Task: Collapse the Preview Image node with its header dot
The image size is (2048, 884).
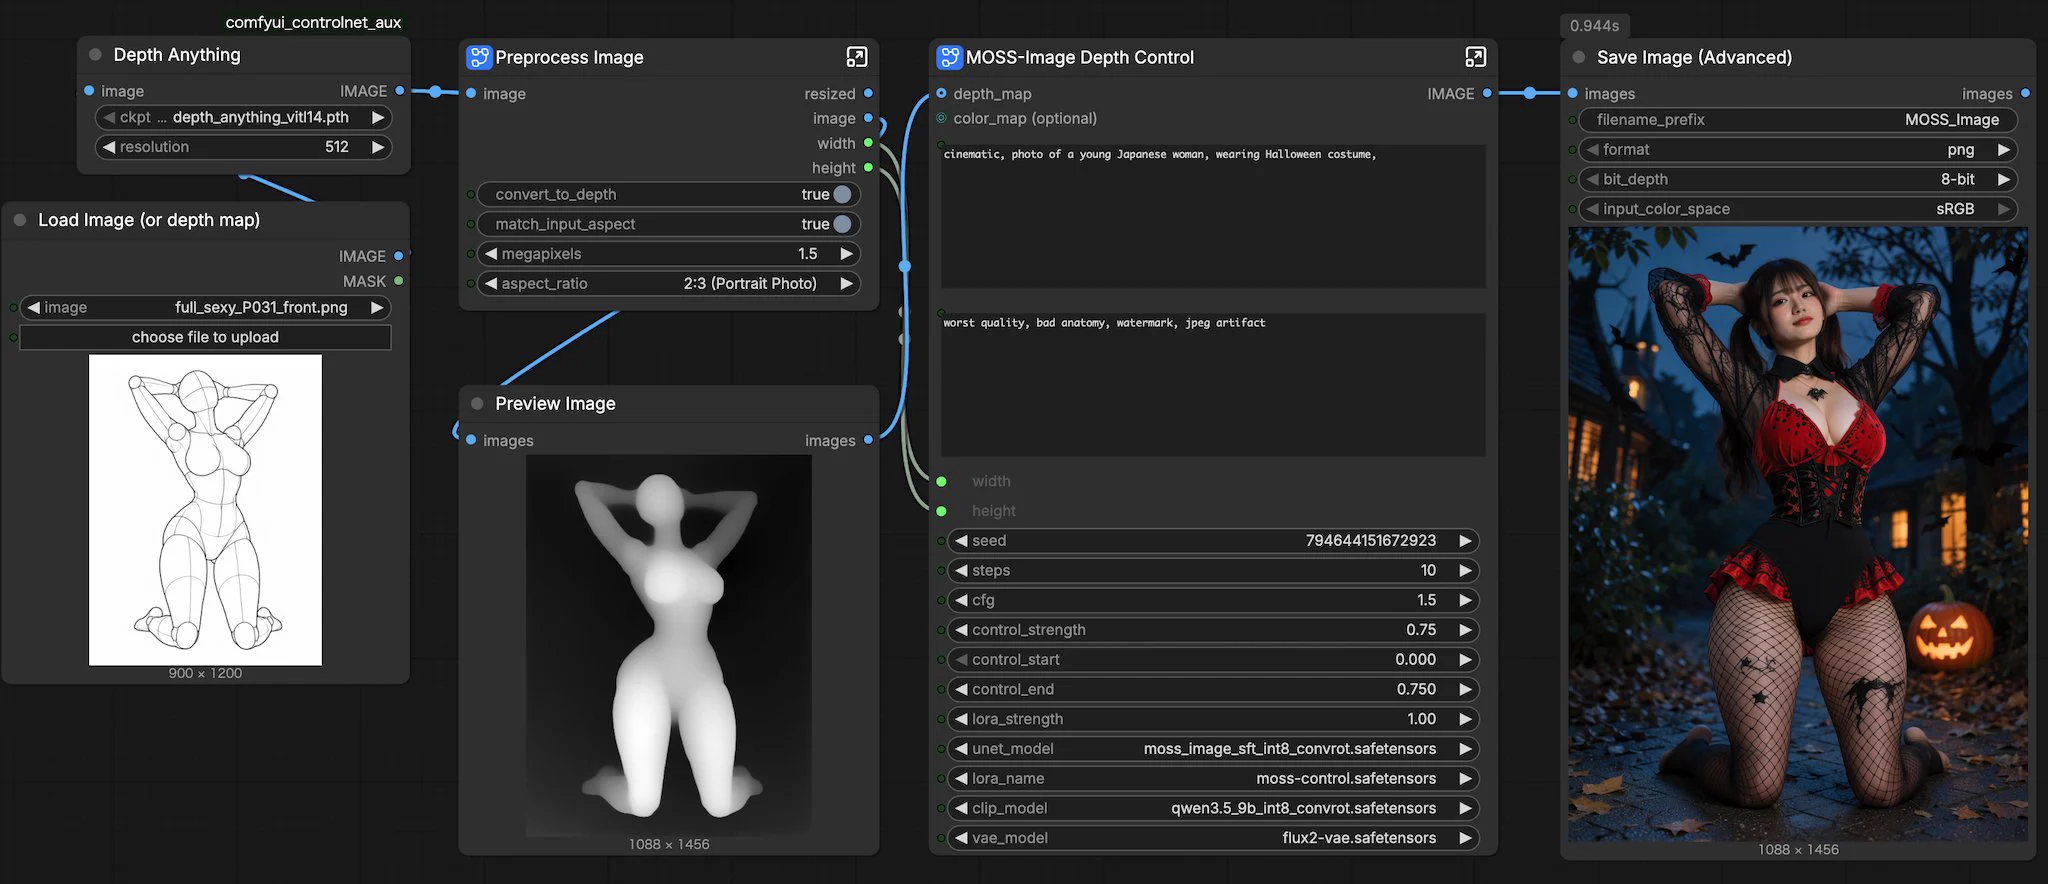Action: [x=477, y=404]
